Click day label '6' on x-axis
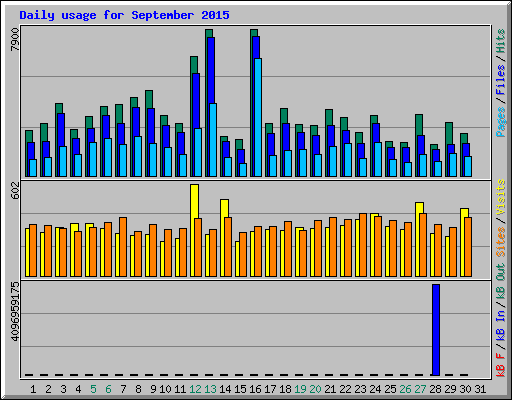This screenshot has width=512, height=400. (108, 389)
